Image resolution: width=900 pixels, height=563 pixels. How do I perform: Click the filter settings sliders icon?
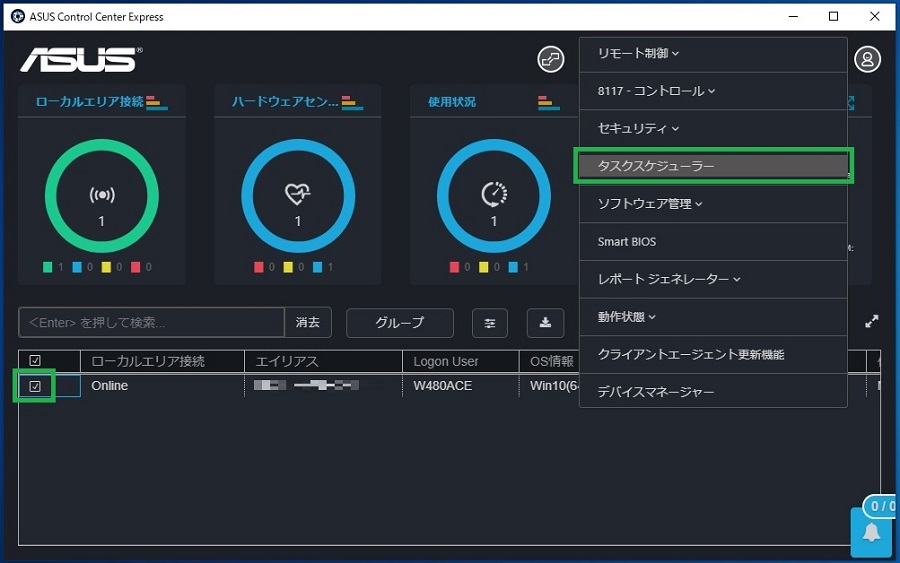click(490, 323)
